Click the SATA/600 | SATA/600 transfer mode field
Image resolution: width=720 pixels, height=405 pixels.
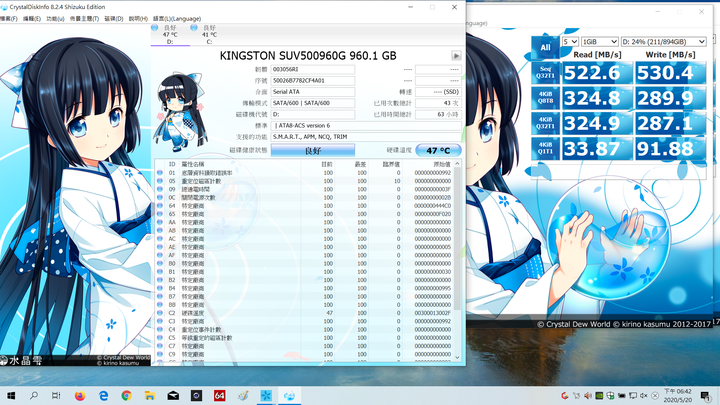(313, 103)
